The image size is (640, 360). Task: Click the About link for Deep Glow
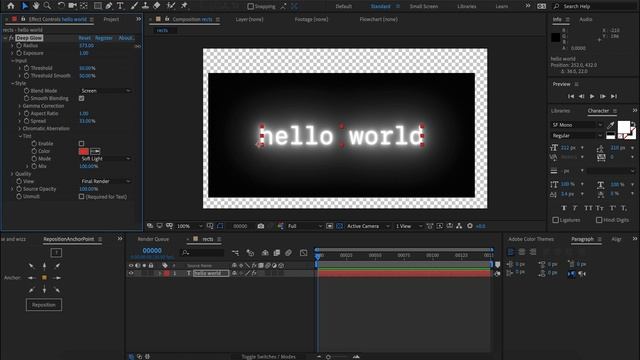[126, 38]
